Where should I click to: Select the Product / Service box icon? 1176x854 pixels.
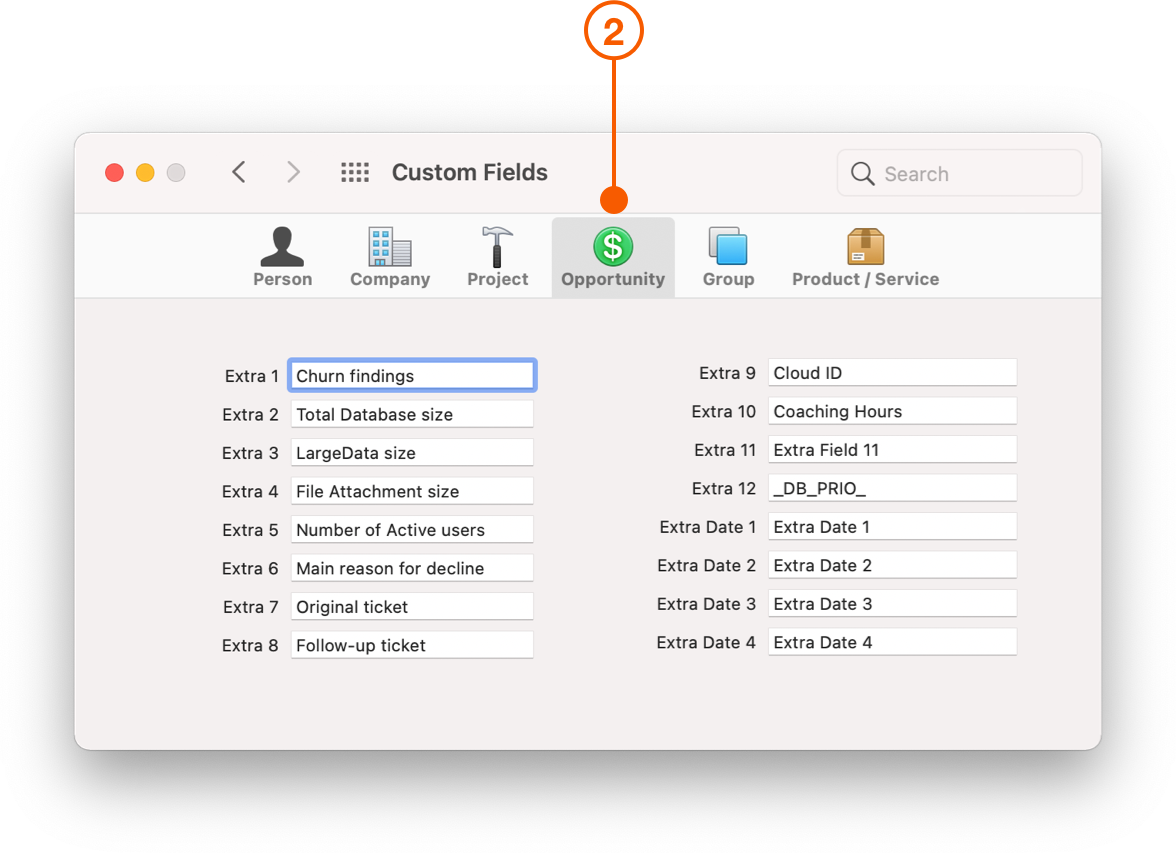pos(866,247)
